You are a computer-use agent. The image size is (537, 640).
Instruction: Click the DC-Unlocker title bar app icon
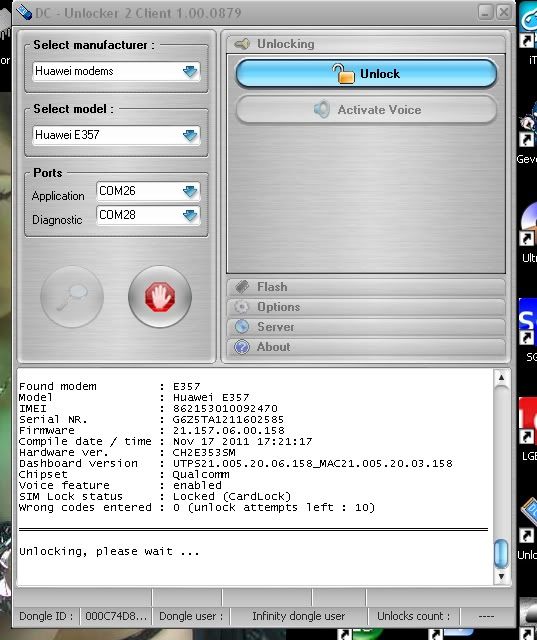[23, 11]
